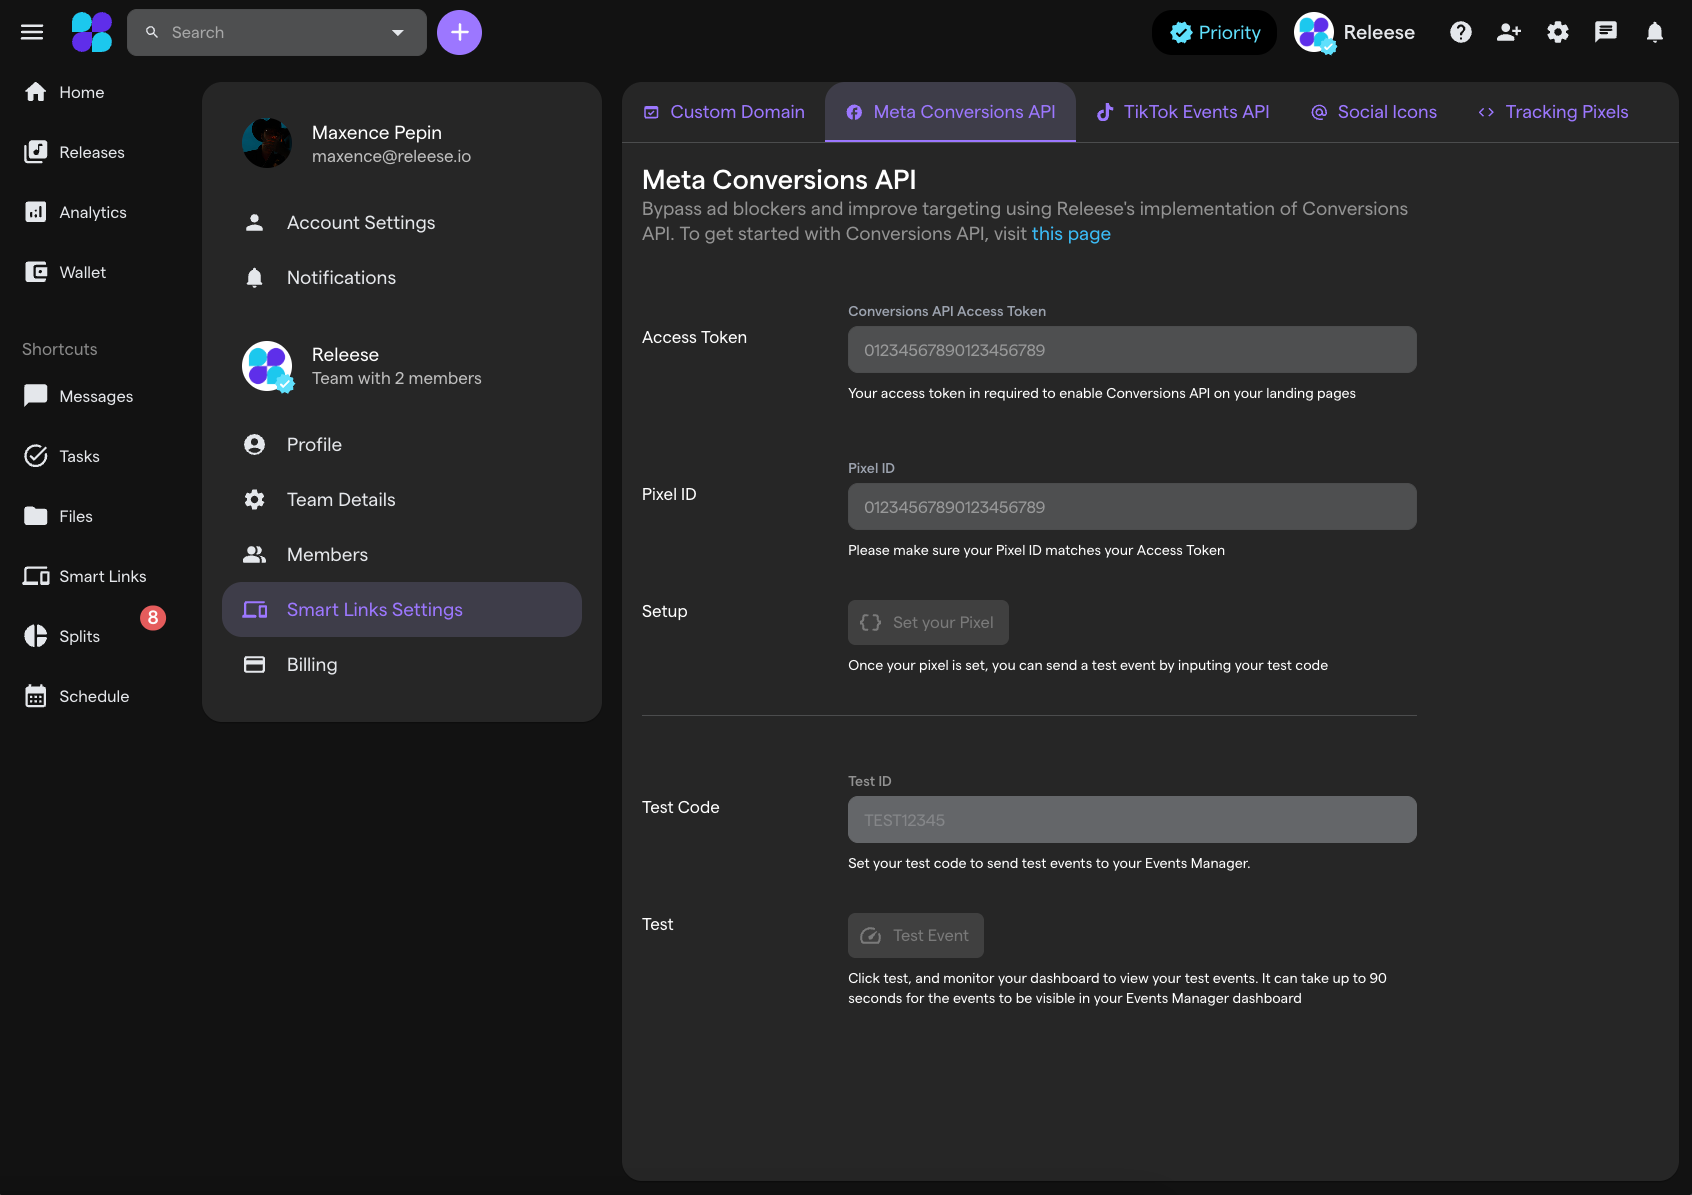Open Tasks shortcut

[61, 456]
